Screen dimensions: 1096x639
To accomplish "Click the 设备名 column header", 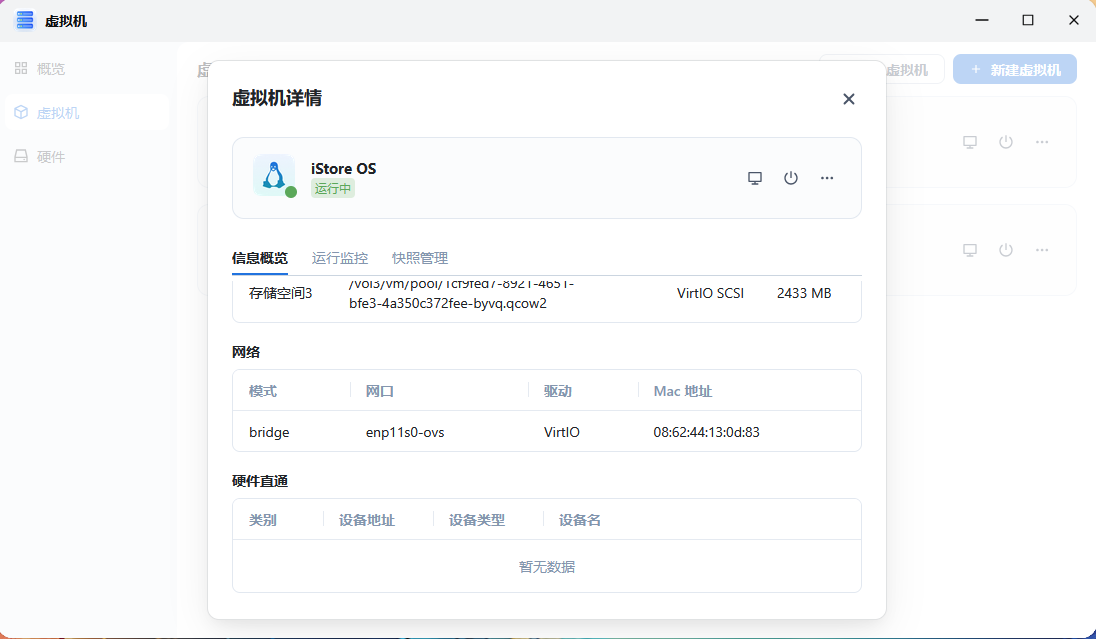I will pos(579,520).
